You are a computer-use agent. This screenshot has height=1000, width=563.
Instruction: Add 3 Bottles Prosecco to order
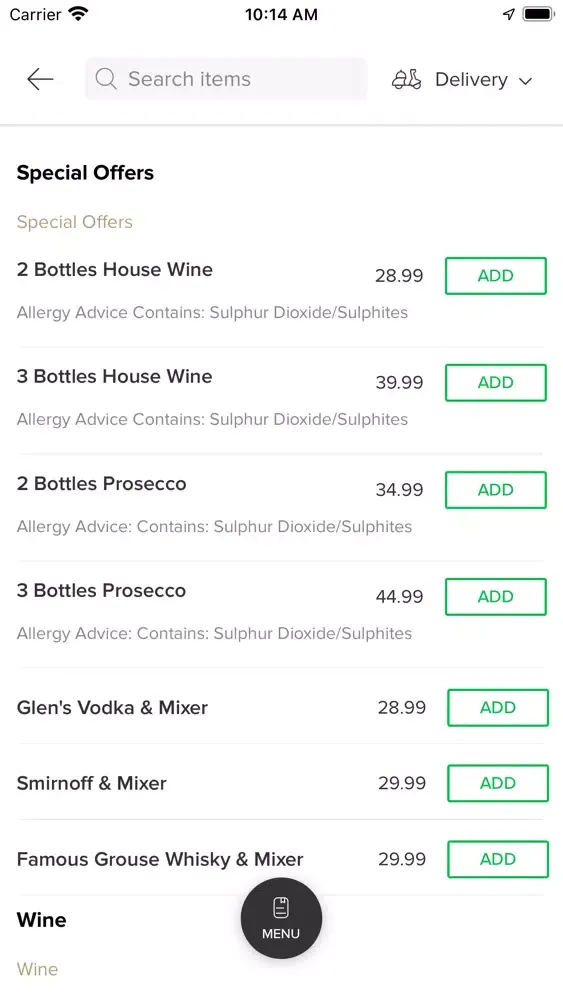pyautogui.click(x=495, y=597)
